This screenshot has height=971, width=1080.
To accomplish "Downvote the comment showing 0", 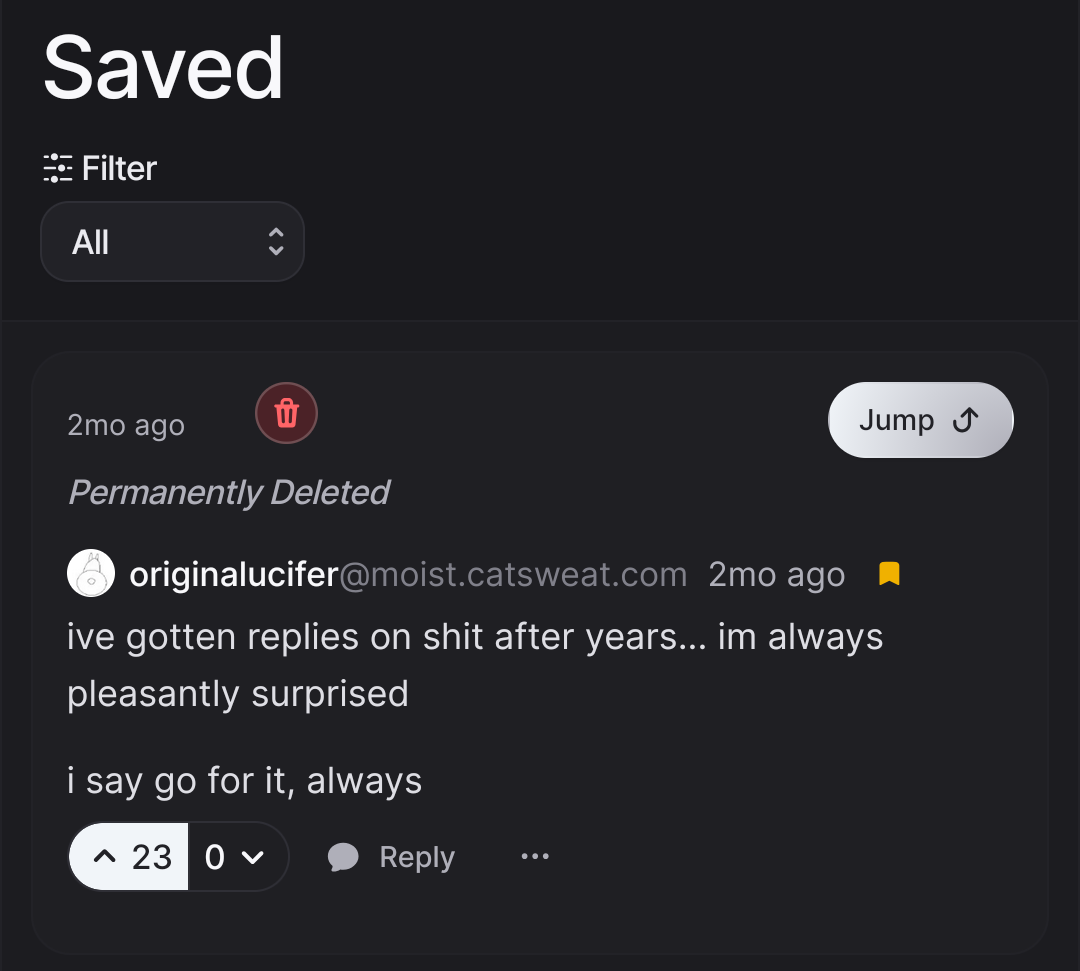I will click(x=238, y=857).
